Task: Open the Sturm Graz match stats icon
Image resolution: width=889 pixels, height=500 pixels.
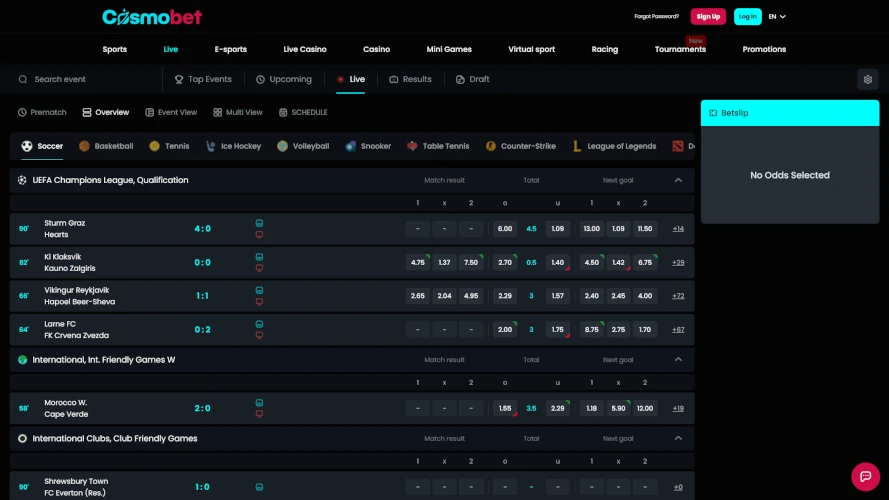Action: pos(259,223)
